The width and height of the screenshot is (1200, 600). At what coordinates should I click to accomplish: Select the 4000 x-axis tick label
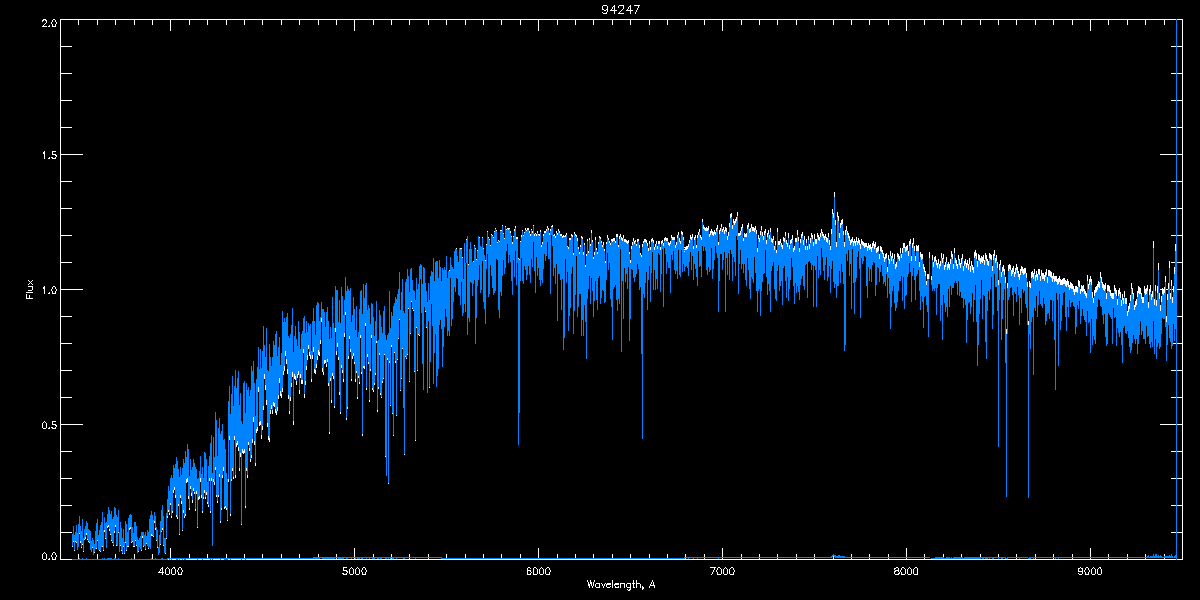tap(170, 572)
